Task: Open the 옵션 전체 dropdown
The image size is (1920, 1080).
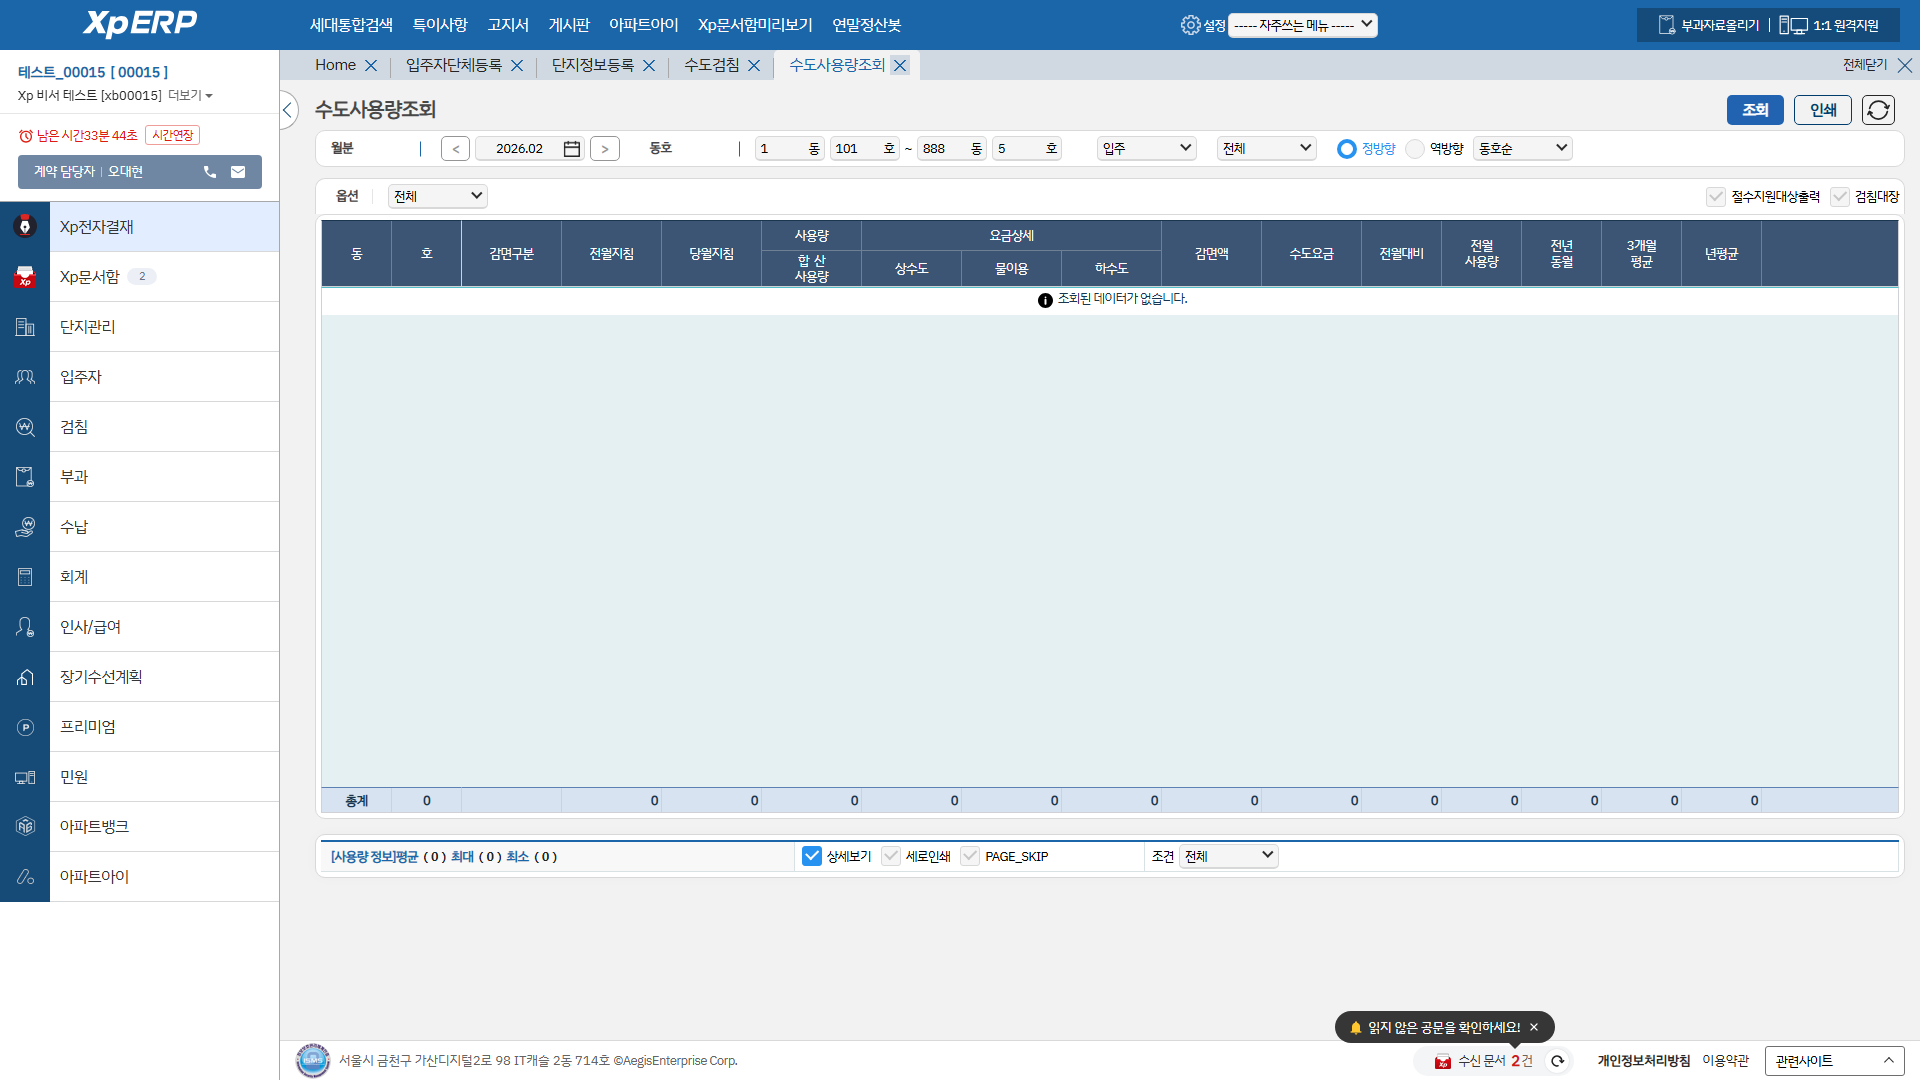Action: [x=437, y=196]
